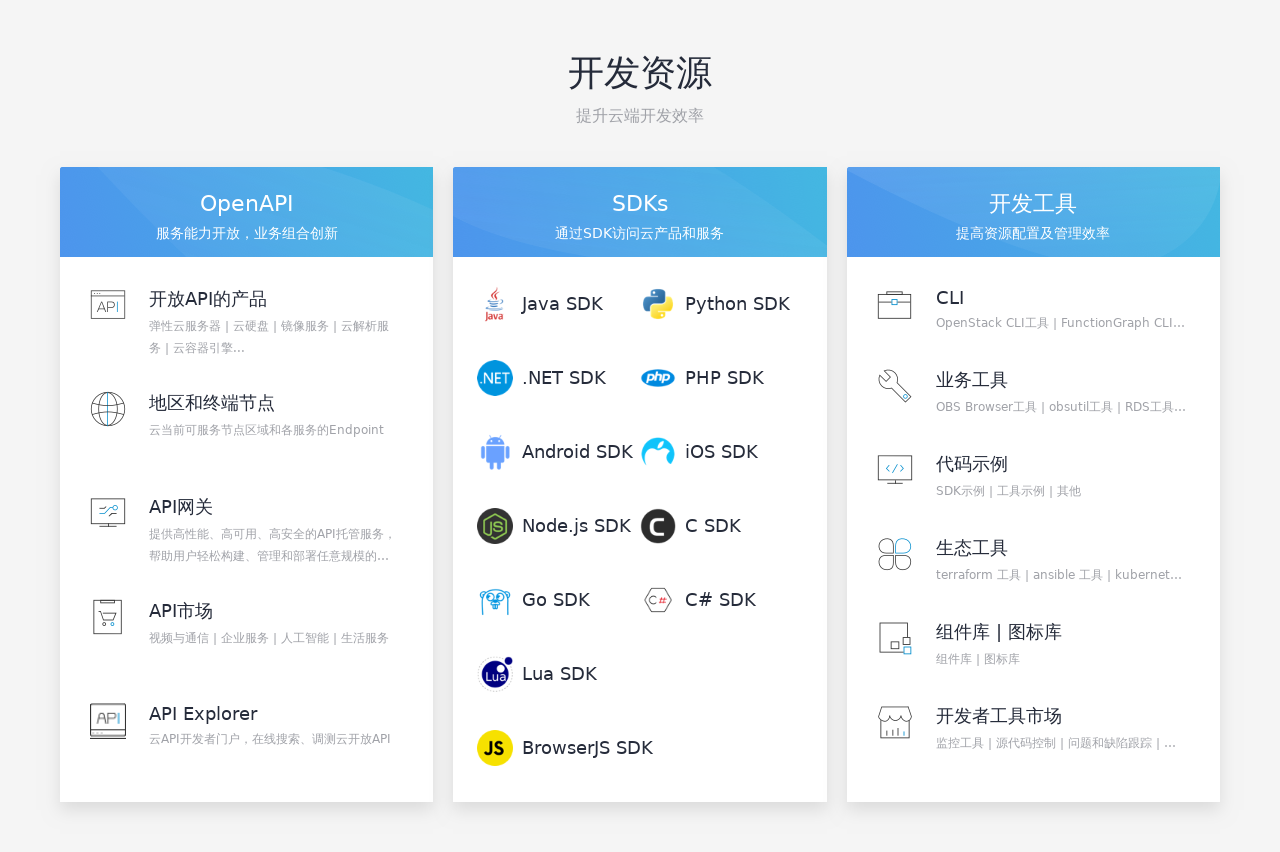This screenshot has width=1280, height=852.
Task: Click the API市场 link
Action: point(180,610)
